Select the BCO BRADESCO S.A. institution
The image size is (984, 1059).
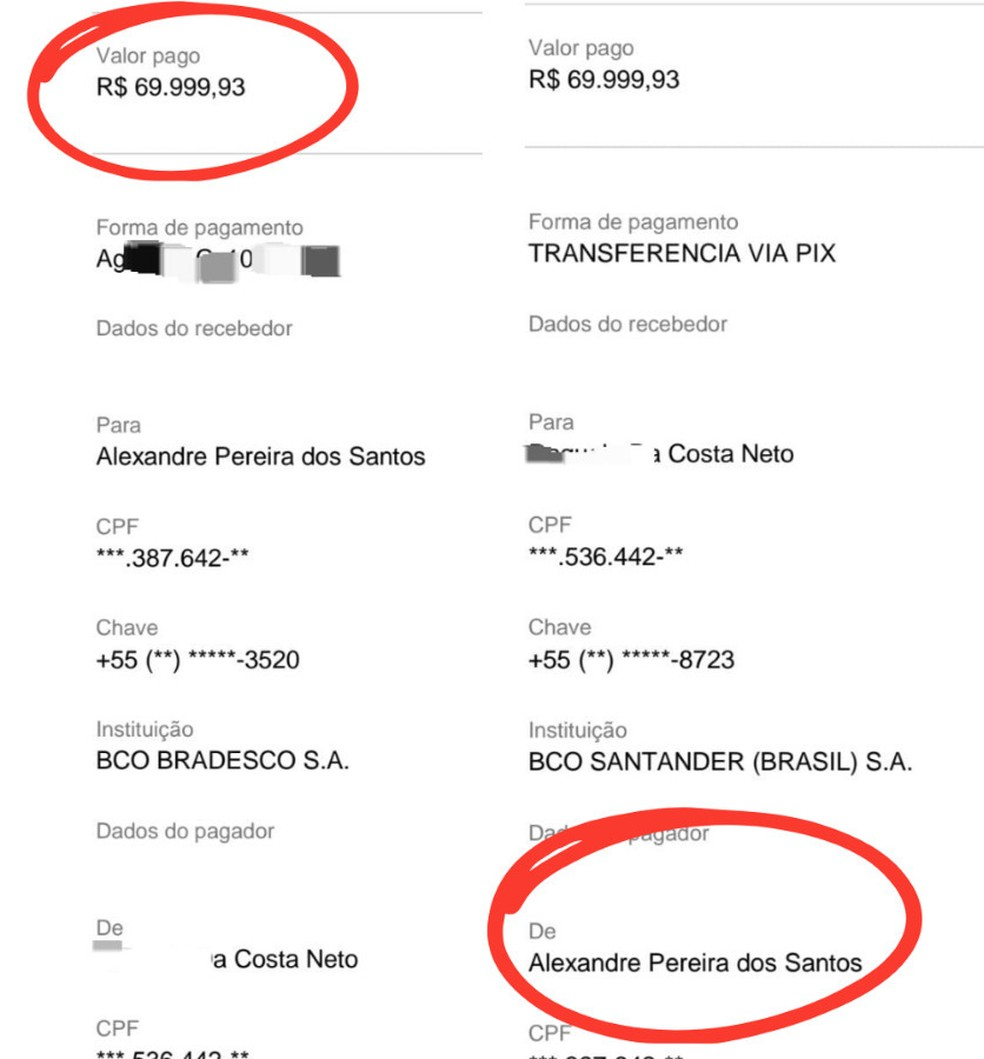(222, 762)
